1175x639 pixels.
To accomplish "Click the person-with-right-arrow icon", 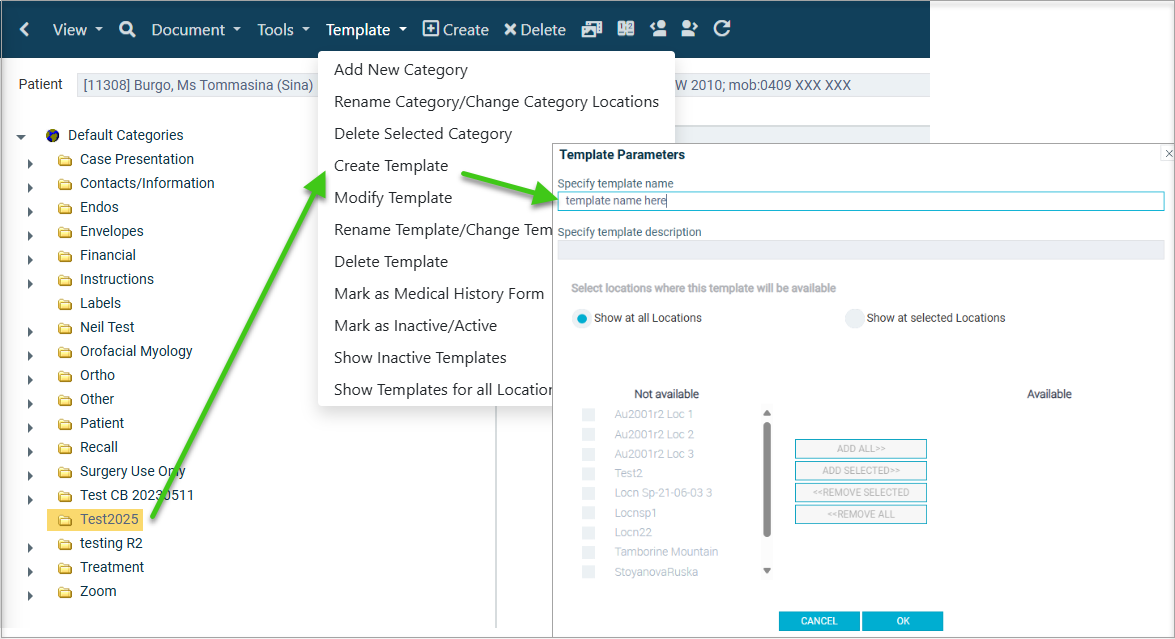I will [689, 28].
